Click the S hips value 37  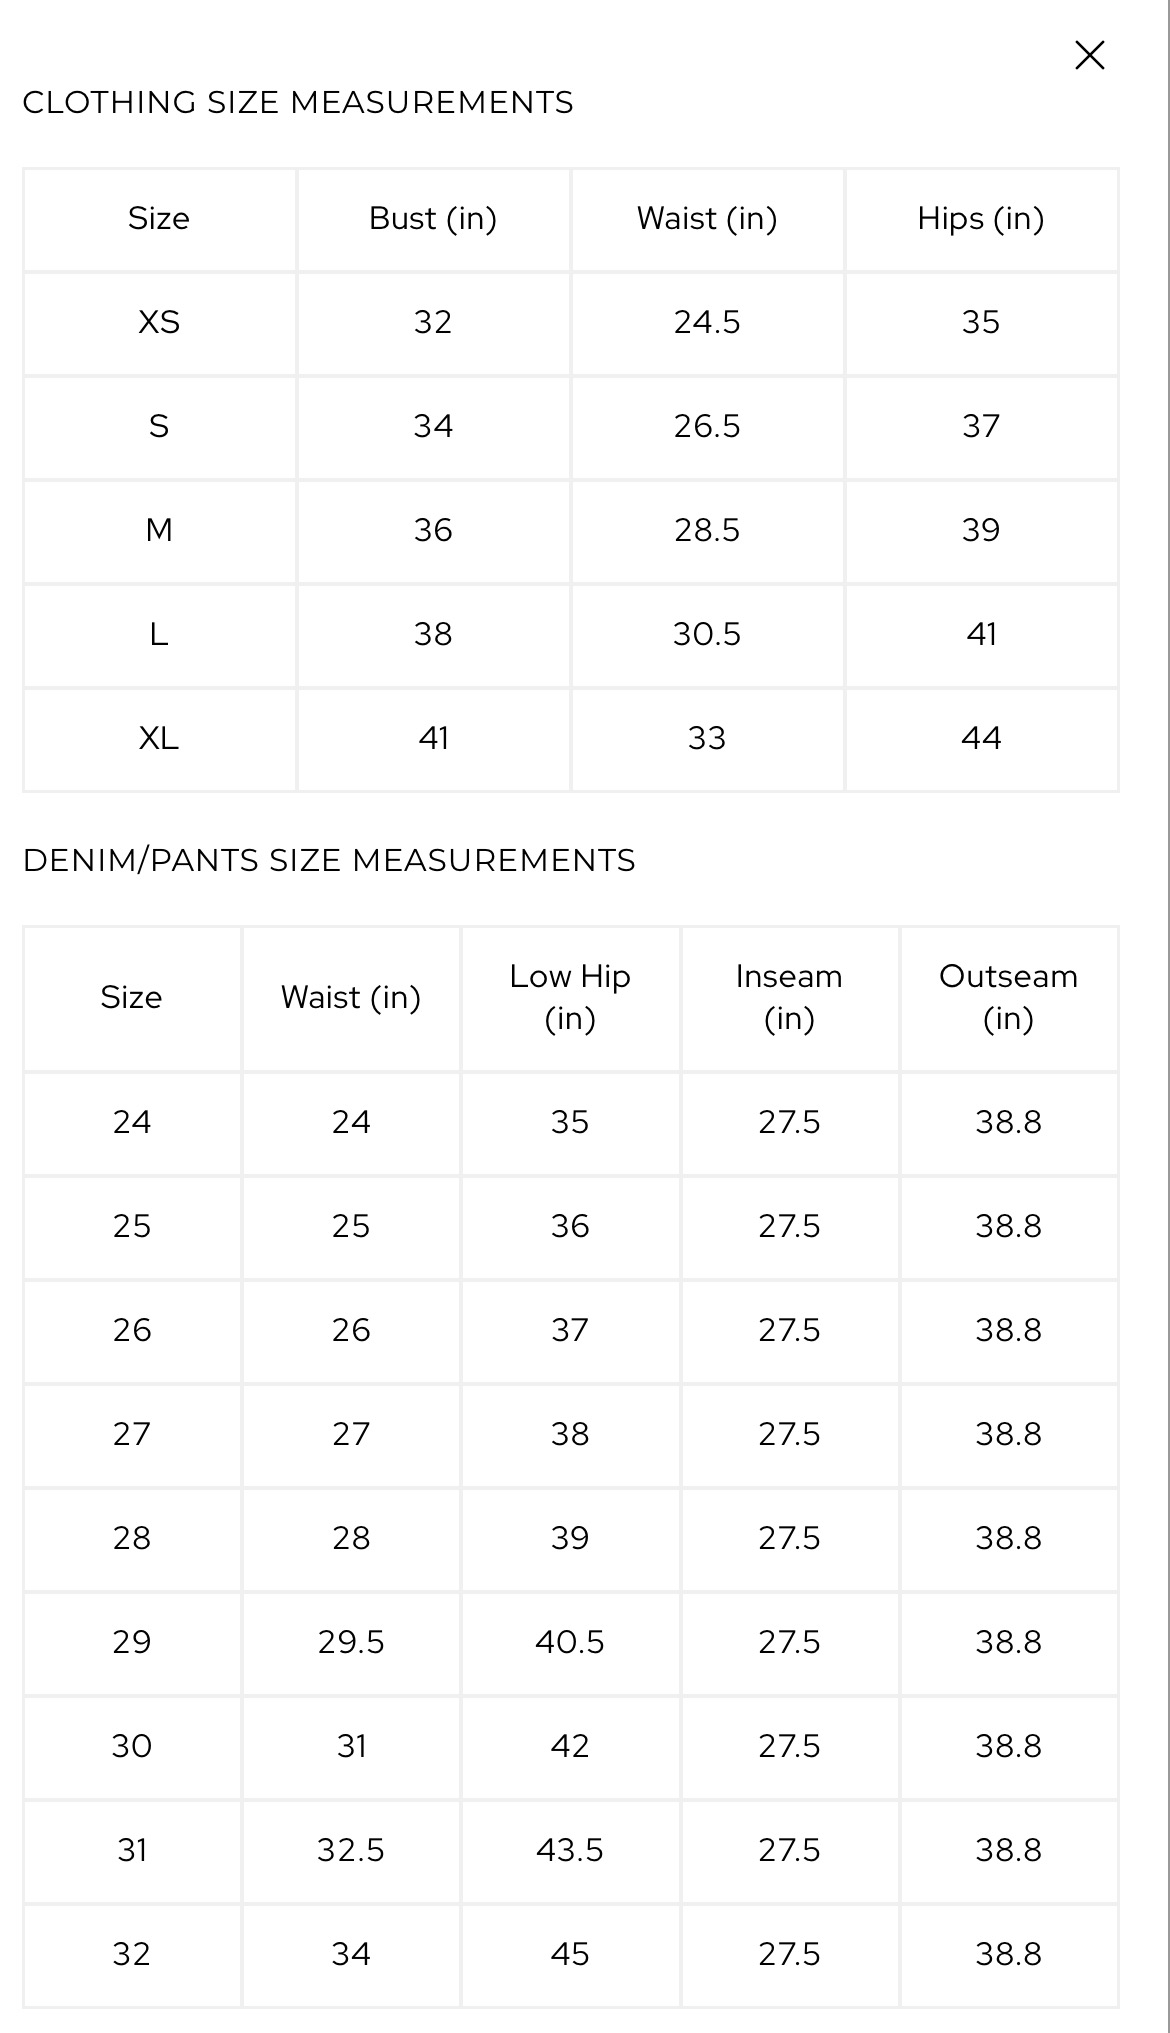click(981, 426)
